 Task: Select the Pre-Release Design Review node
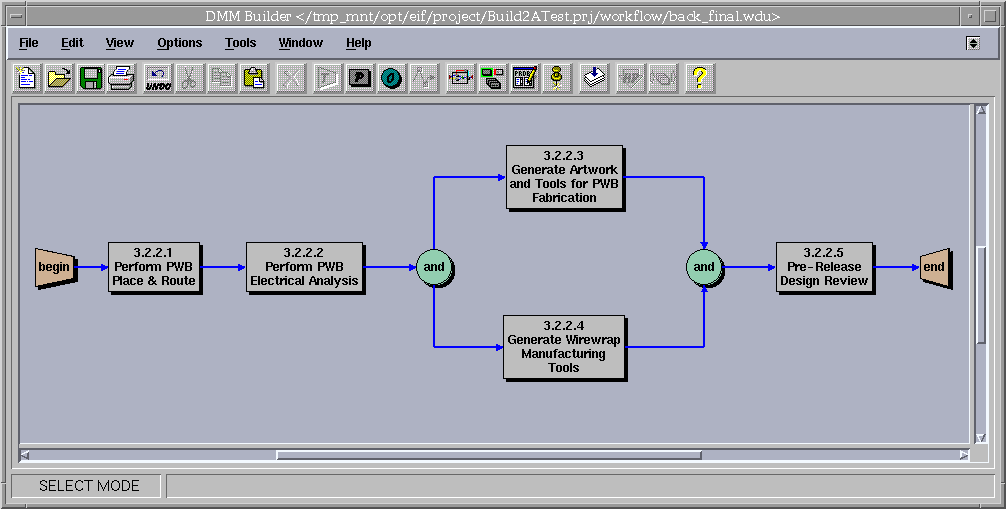click(x=825, y=267)
